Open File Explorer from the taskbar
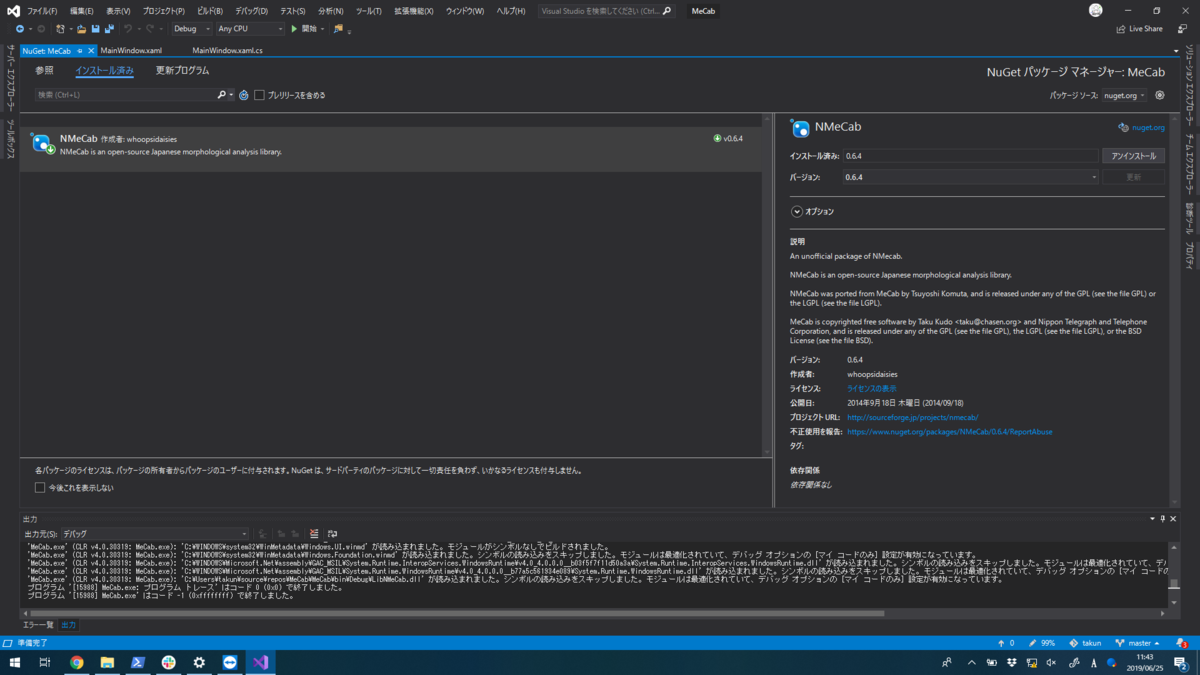 coord(107,662)
